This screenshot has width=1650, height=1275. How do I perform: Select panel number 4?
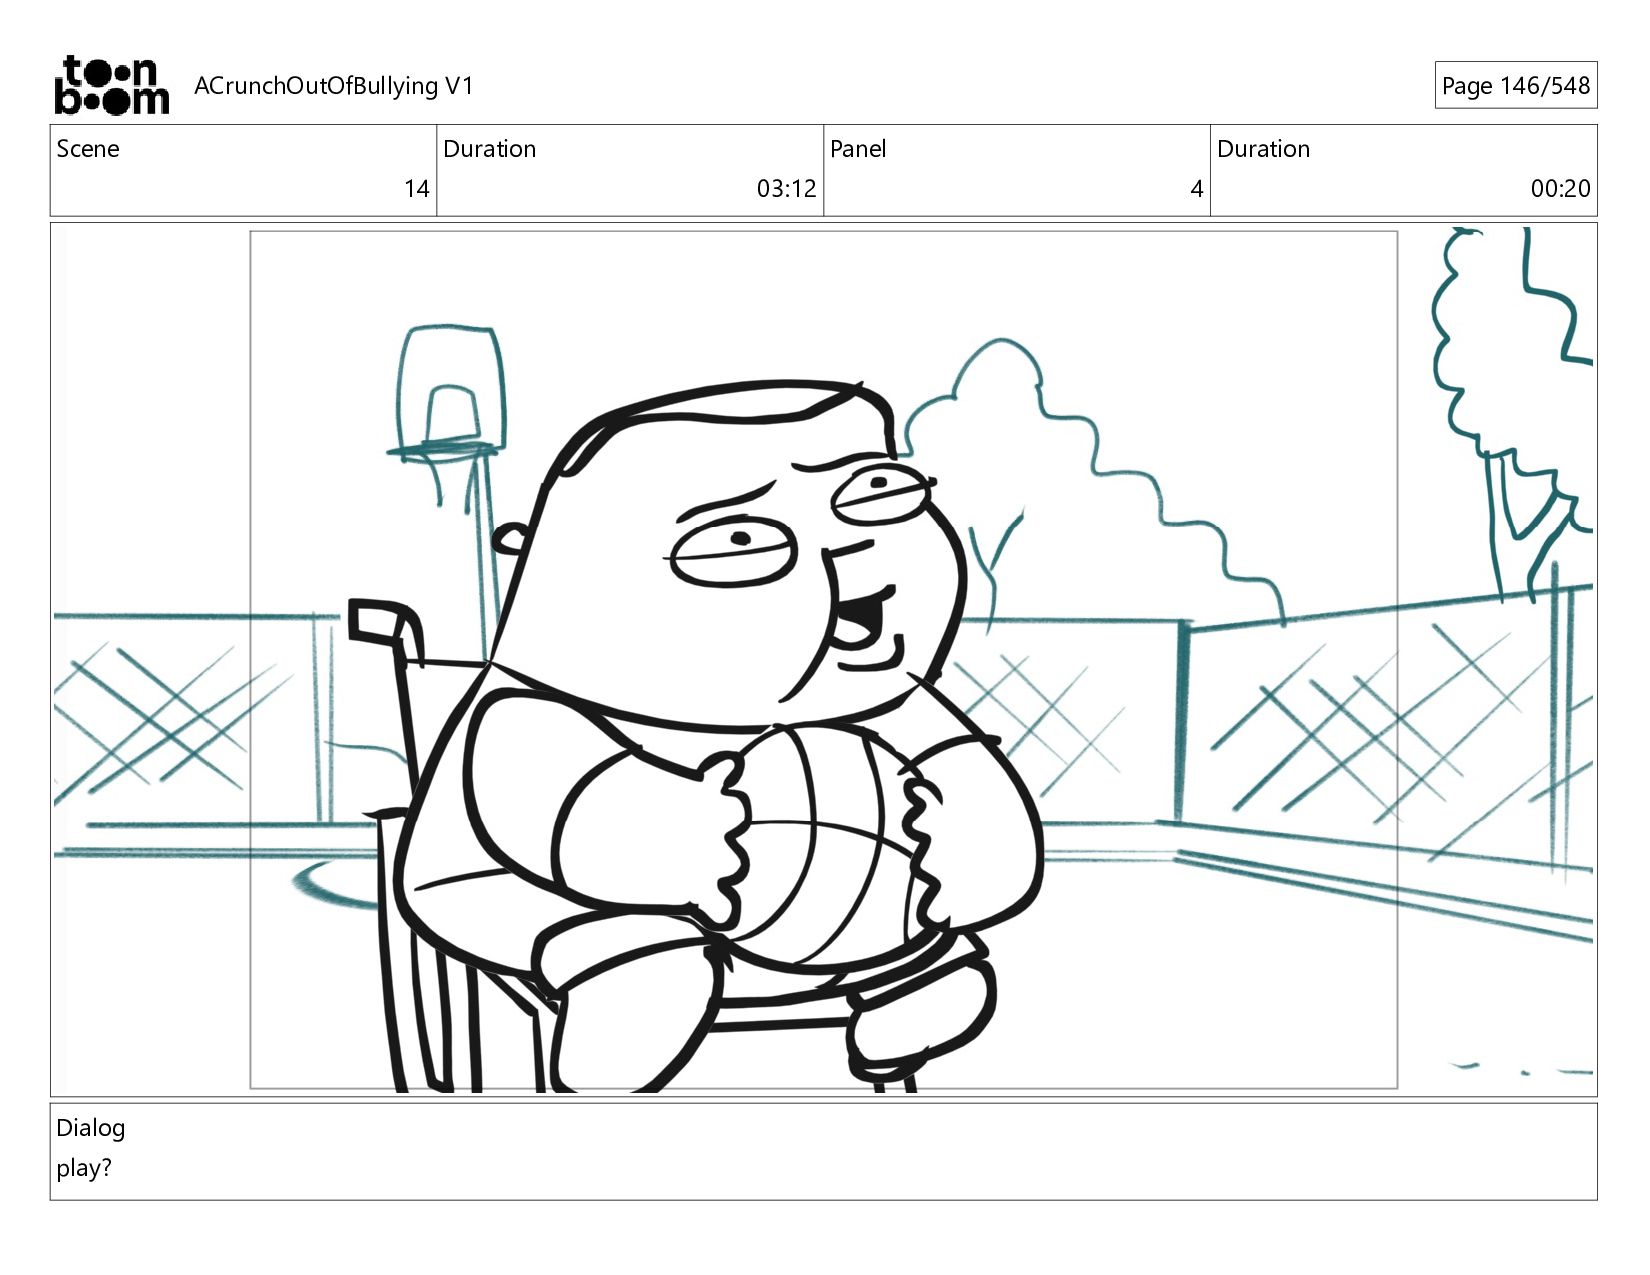pos(1196,189)
